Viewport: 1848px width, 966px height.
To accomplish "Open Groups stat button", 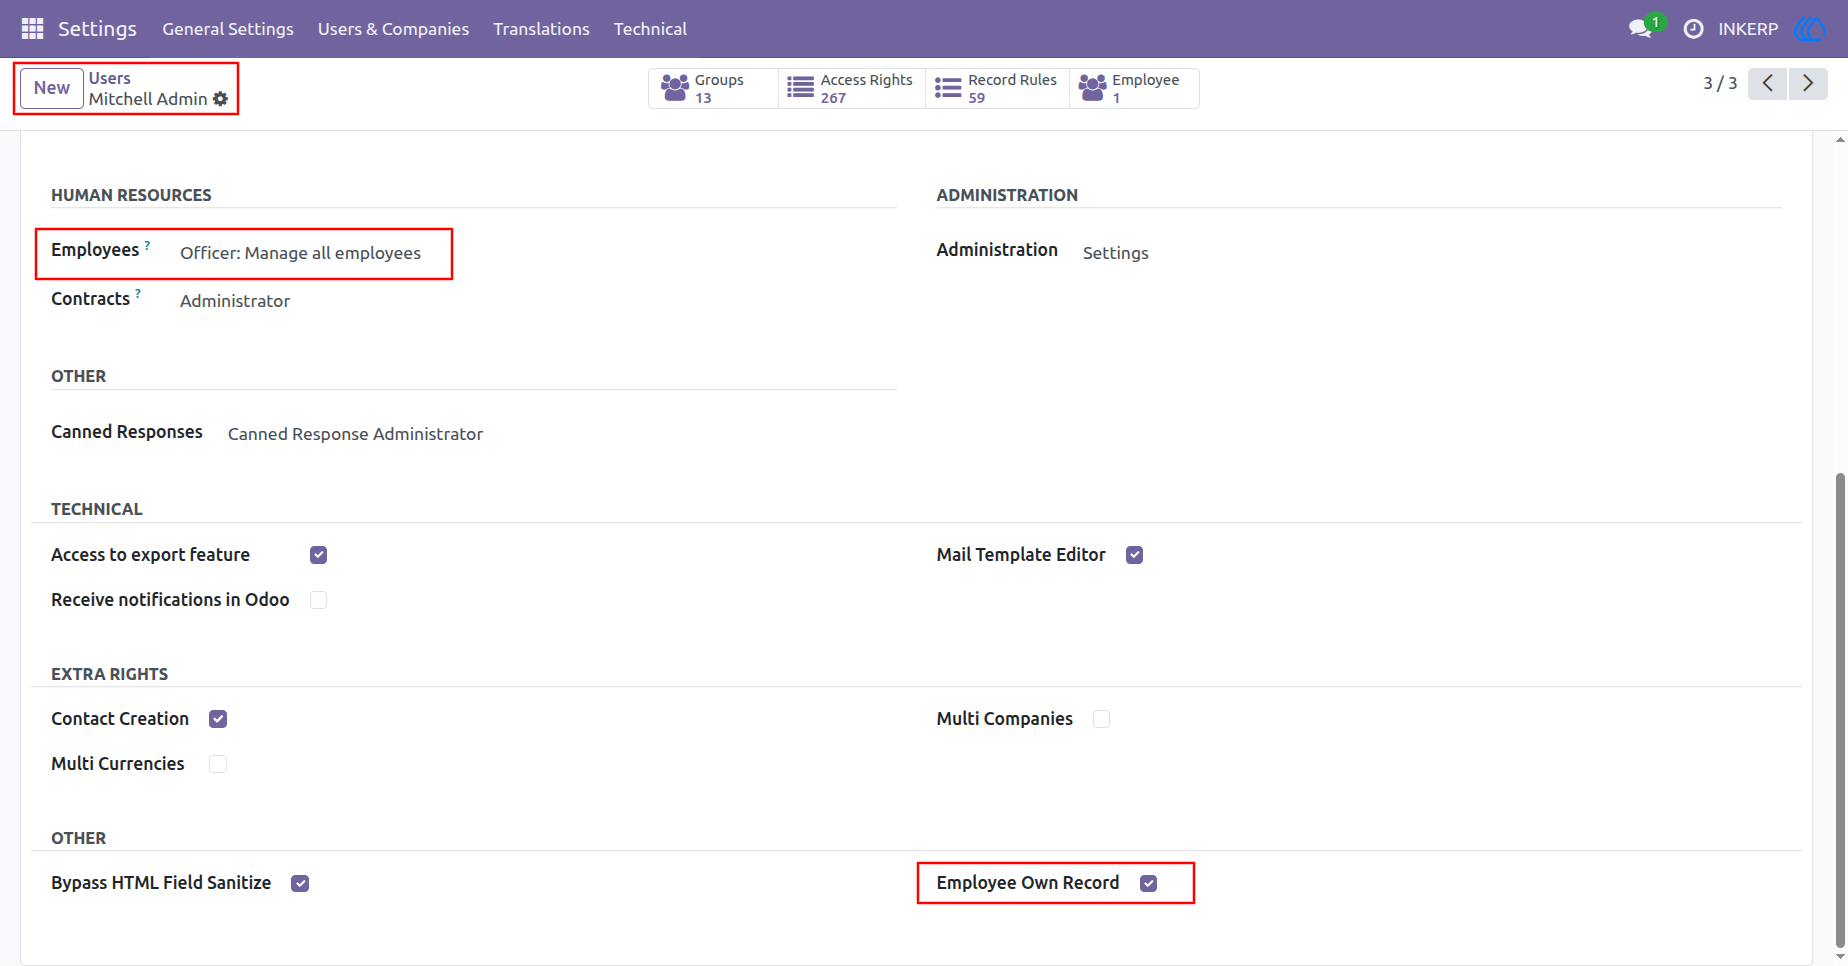I will (x=713, y=88).
